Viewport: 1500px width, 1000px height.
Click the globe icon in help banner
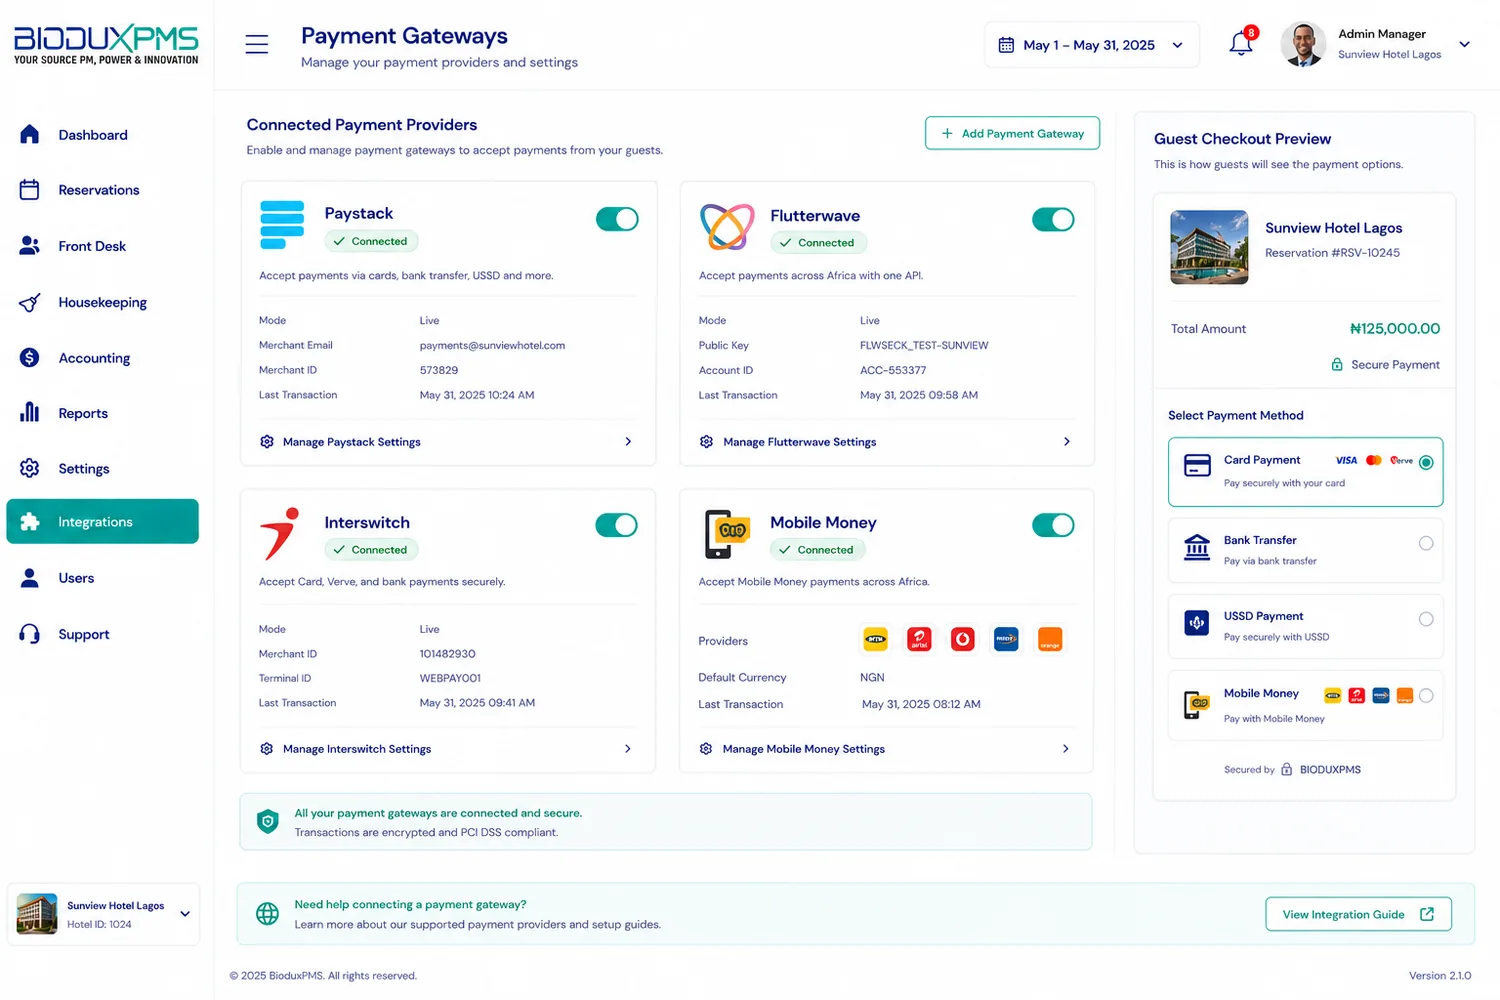pyautogui.click(x=267, y=914)
